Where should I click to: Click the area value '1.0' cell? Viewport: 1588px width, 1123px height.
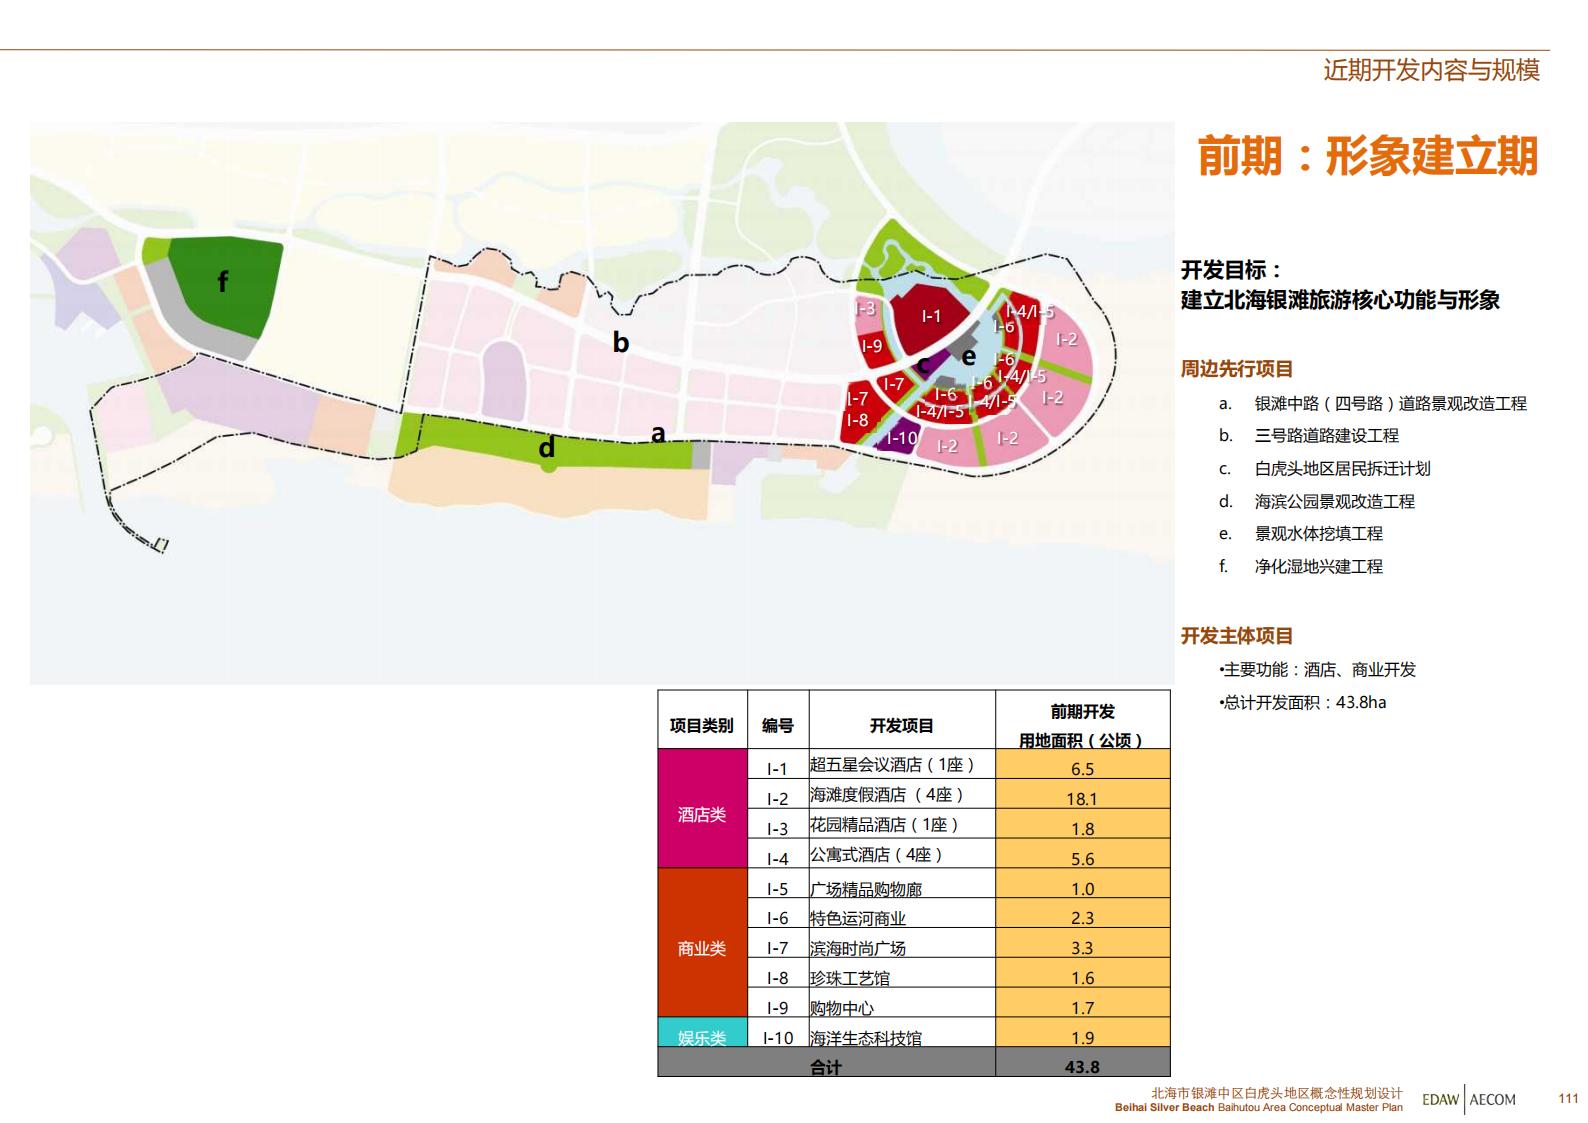point(1083,885)
